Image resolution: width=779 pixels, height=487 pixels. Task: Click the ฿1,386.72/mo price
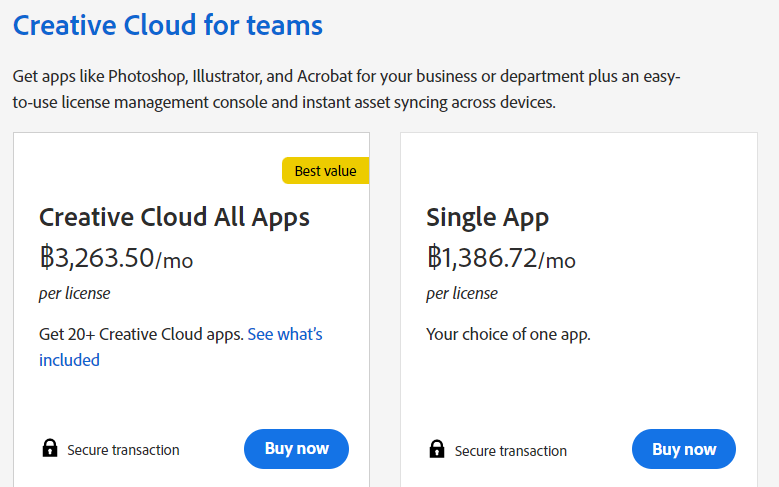click(x=501, y=258)
